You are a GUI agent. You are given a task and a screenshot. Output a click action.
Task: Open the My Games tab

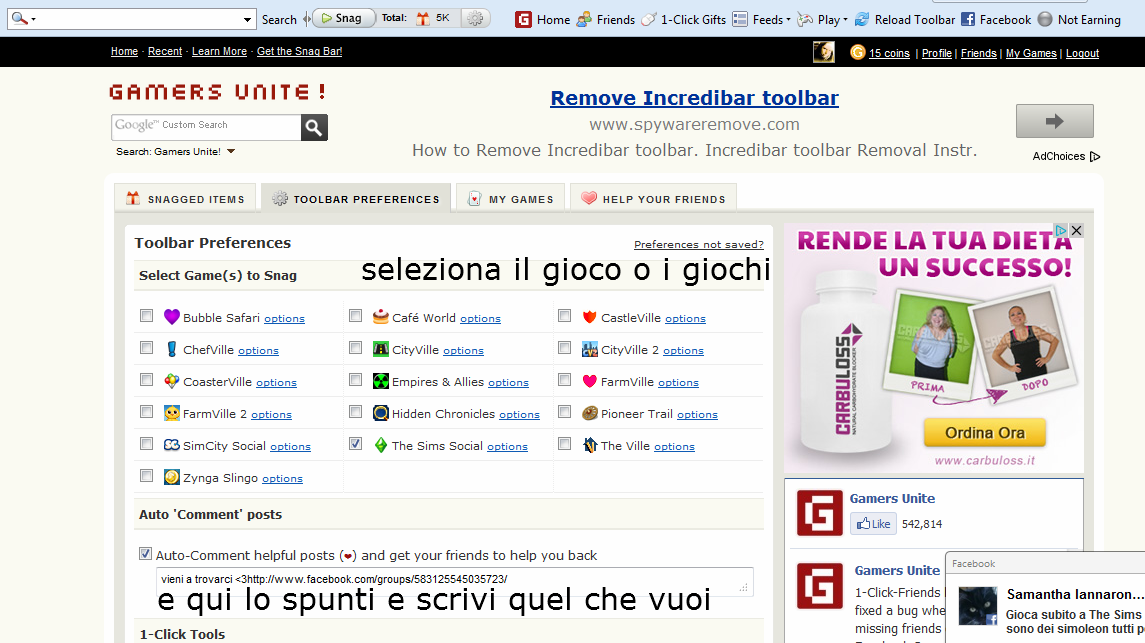[x=510, y=199]
